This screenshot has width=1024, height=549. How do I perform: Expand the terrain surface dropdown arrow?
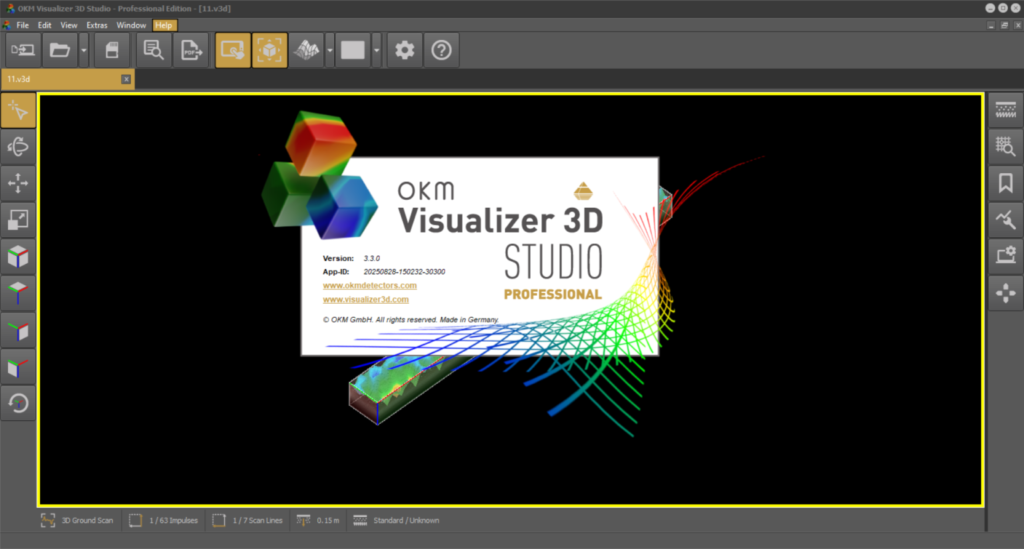328,50
